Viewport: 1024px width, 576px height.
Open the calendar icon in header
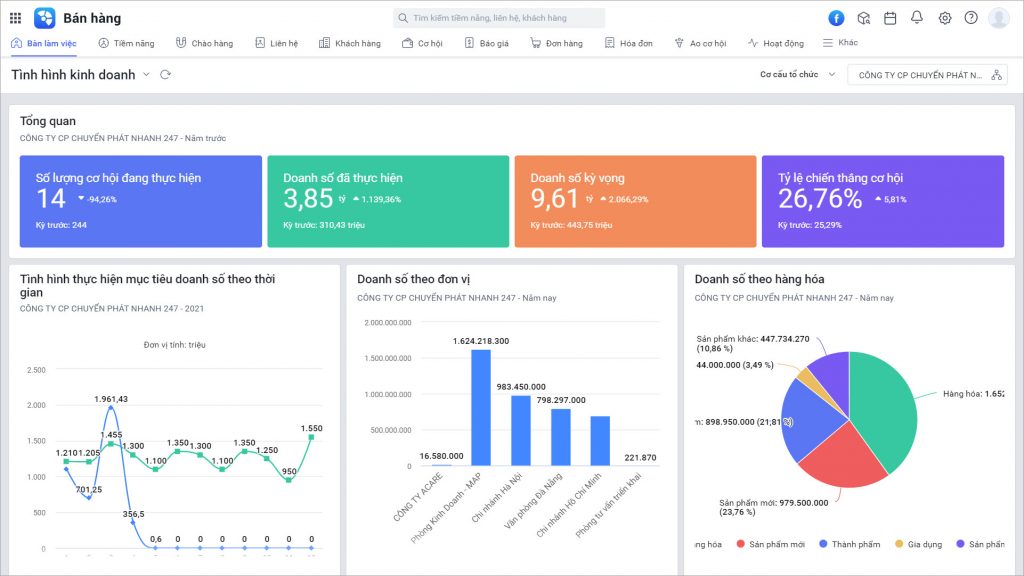890,18
